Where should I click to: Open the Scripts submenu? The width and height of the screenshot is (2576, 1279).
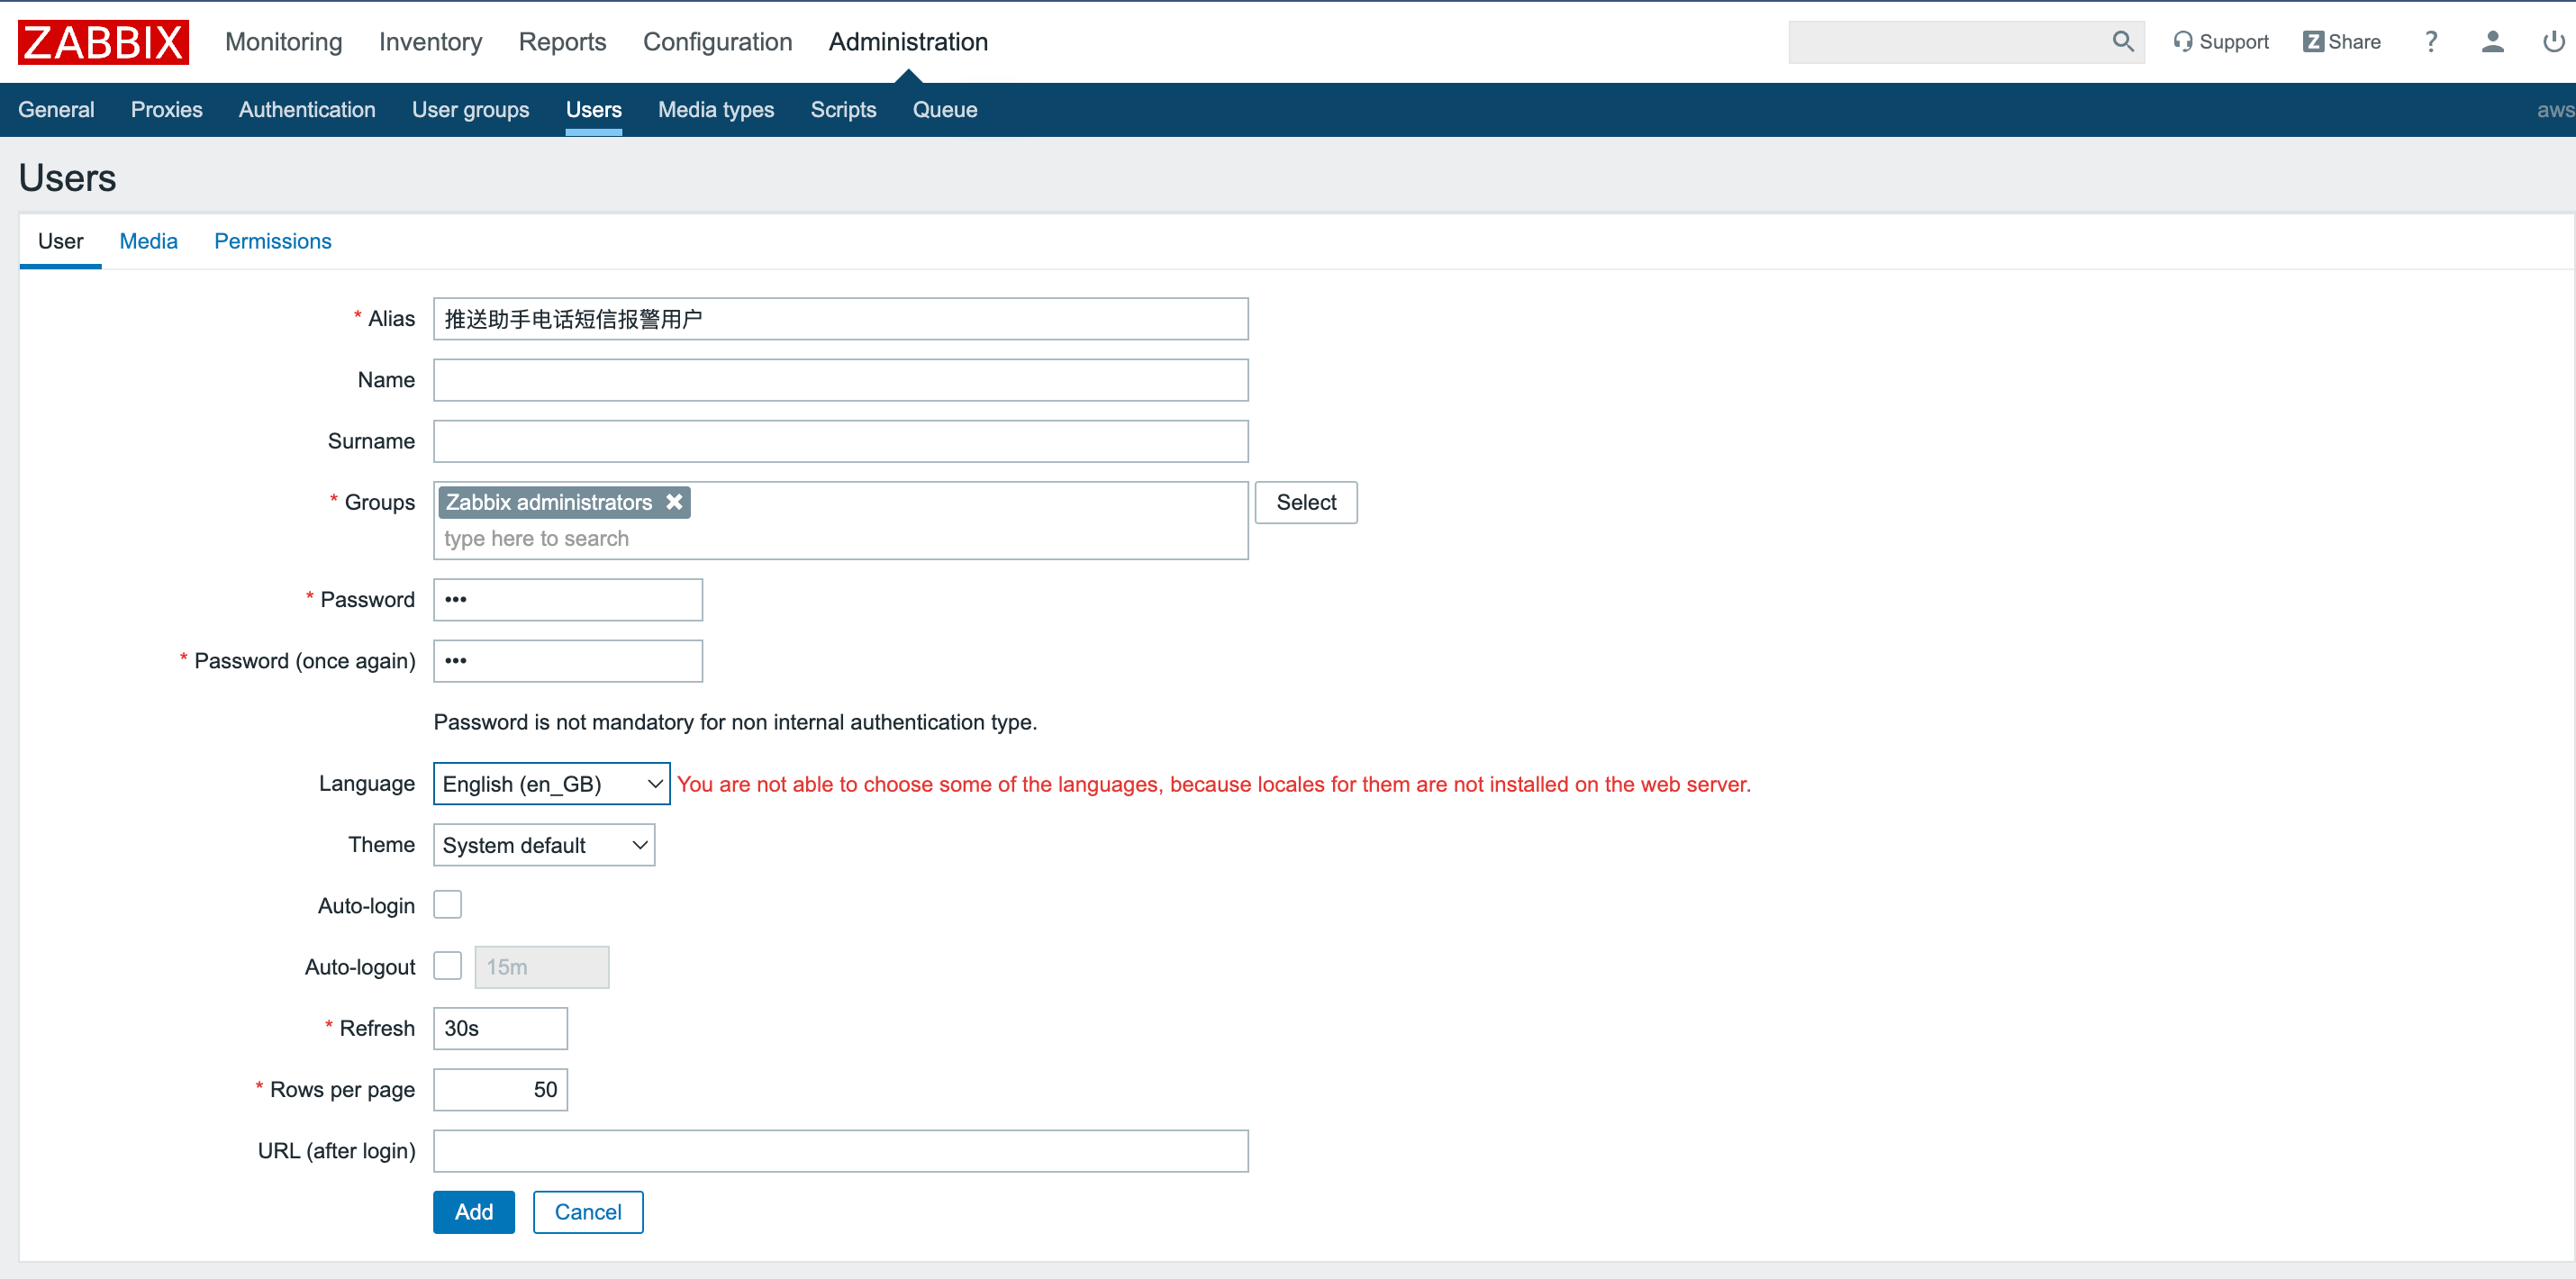pyautogui.click(x=843, y=110)
